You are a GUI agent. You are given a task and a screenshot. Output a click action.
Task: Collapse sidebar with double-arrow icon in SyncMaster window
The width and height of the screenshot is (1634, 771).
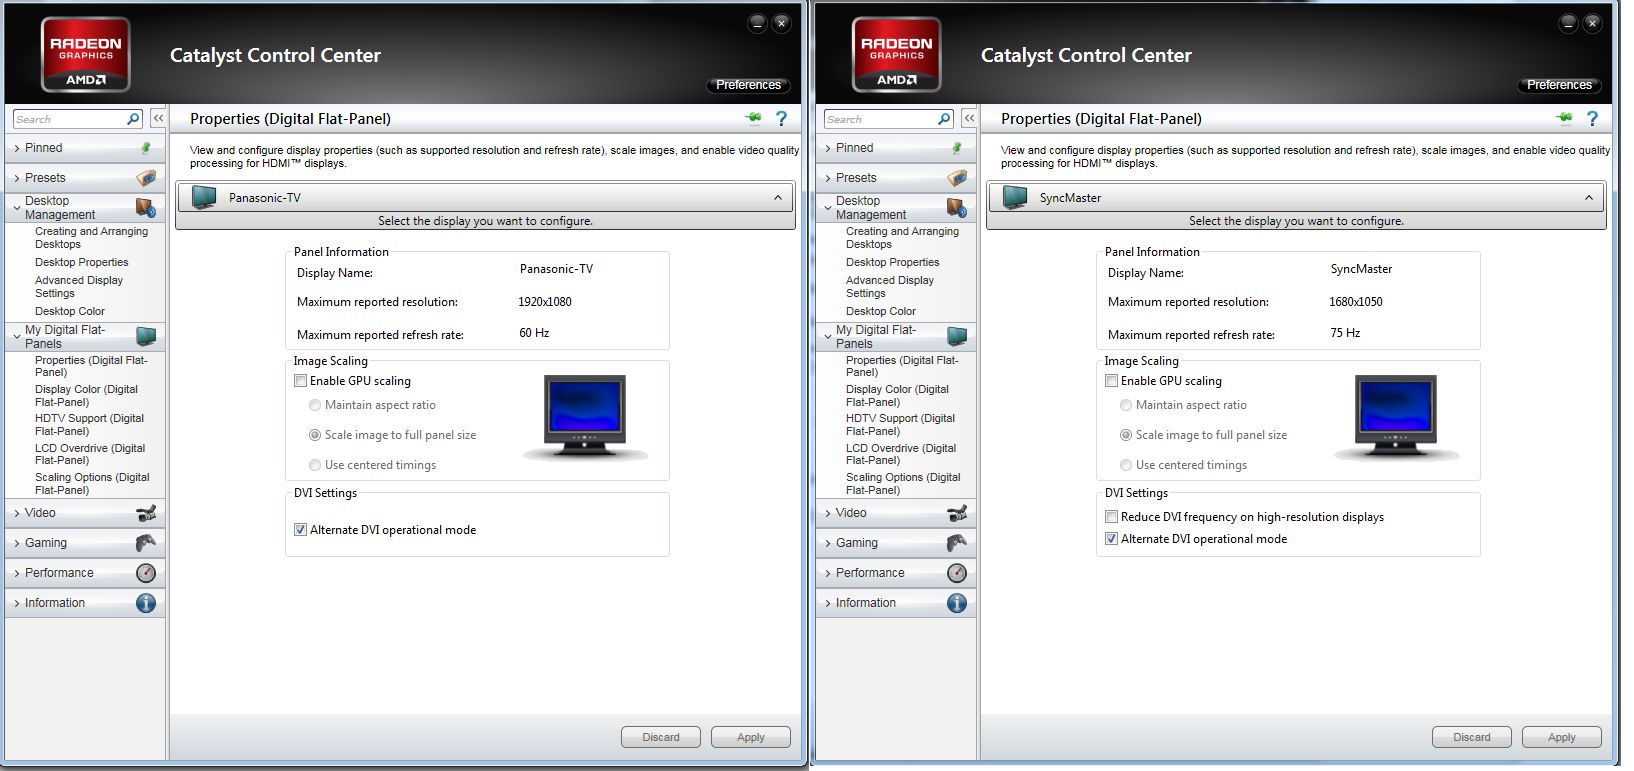pos(969,118)
